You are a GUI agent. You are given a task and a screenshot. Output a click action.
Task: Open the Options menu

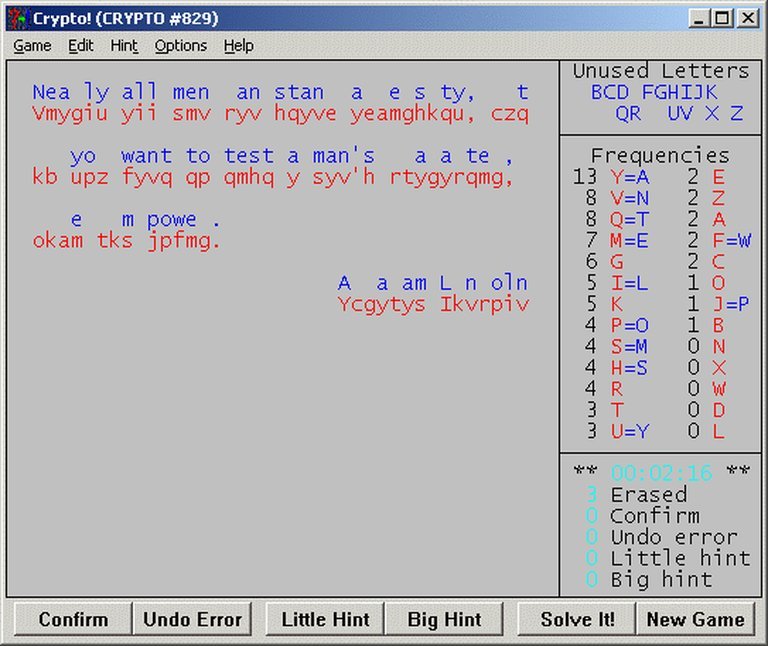point(181,46)
